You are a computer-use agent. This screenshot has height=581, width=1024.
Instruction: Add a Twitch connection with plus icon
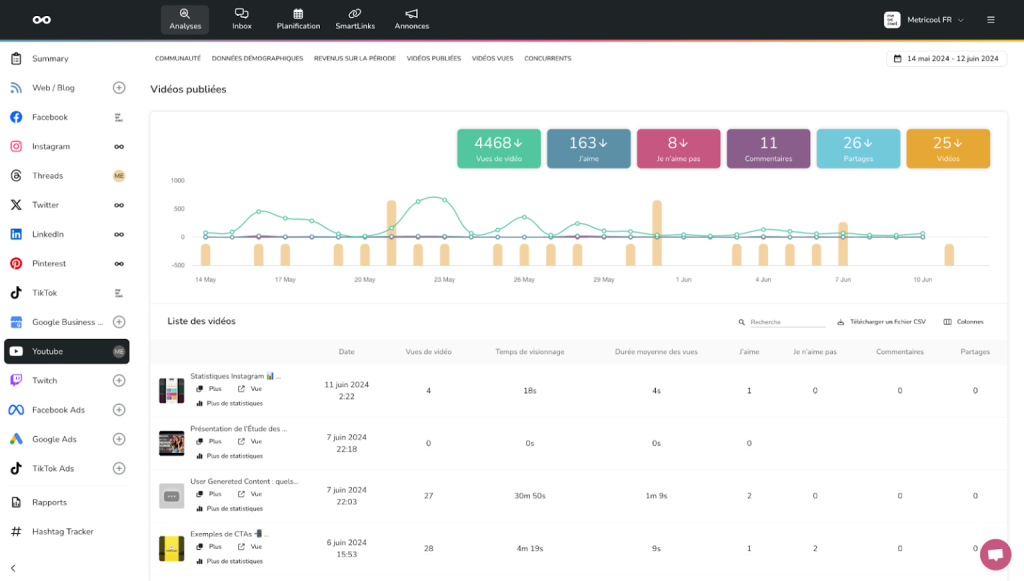[x=119, y=381]
